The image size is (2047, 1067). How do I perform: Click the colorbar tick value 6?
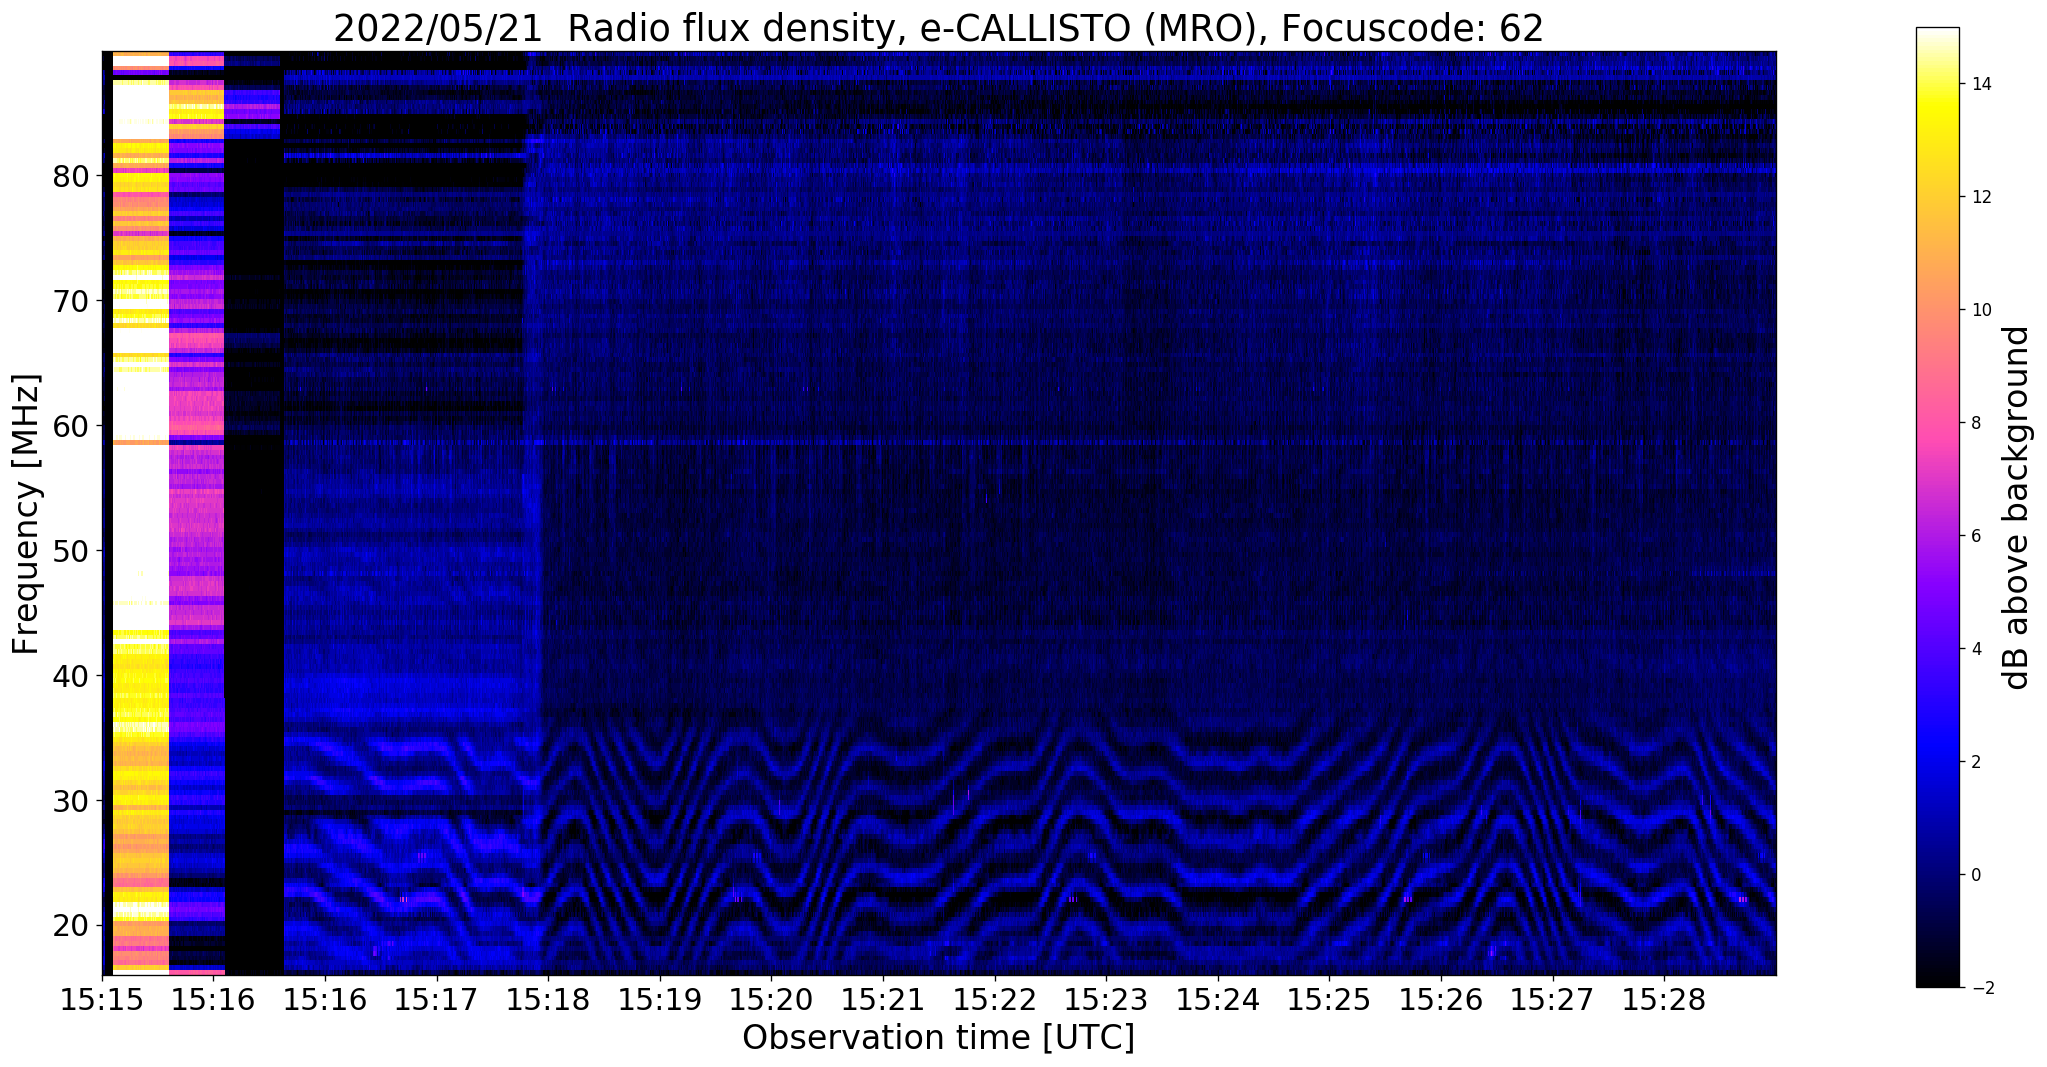[x=1975, y=536]
